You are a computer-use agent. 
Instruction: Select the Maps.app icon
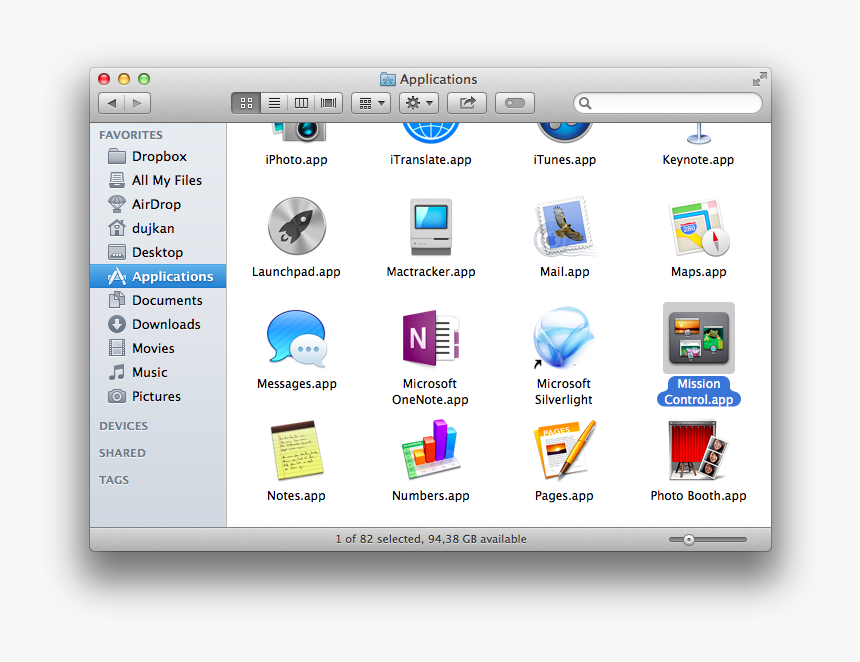(x=698, y=227)
